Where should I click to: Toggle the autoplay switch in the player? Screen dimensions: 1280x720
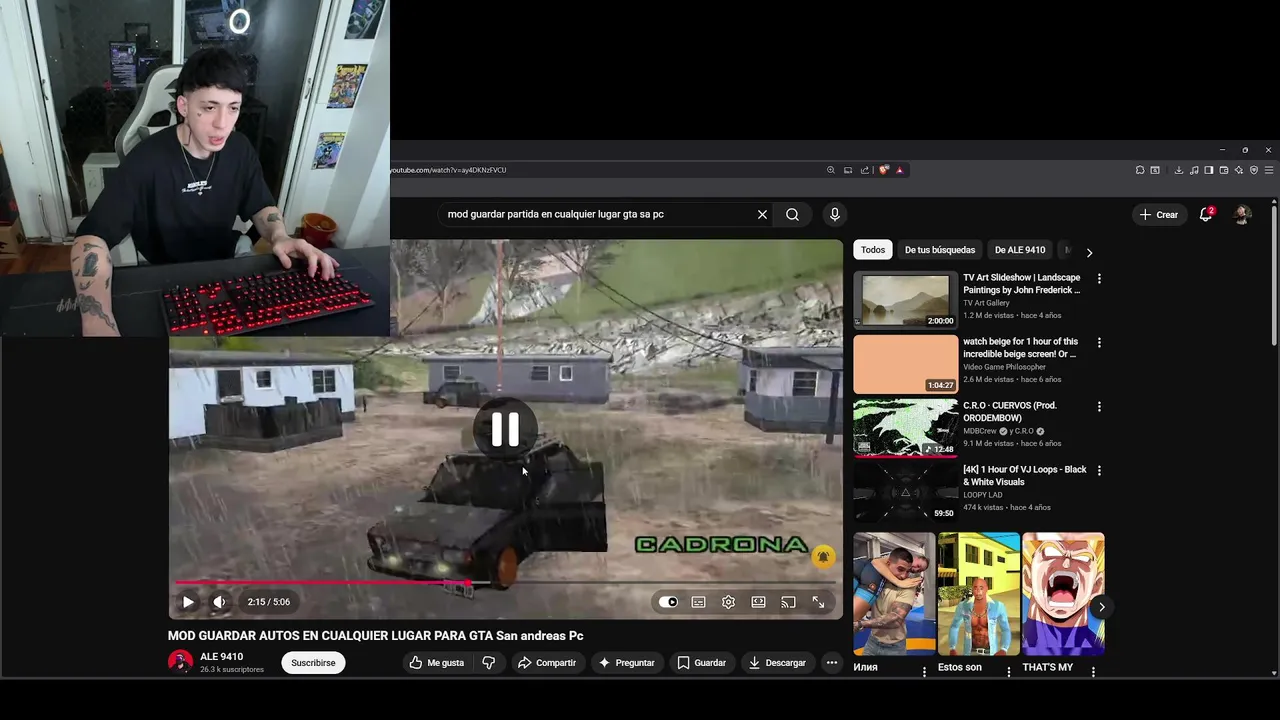point(668,602)
